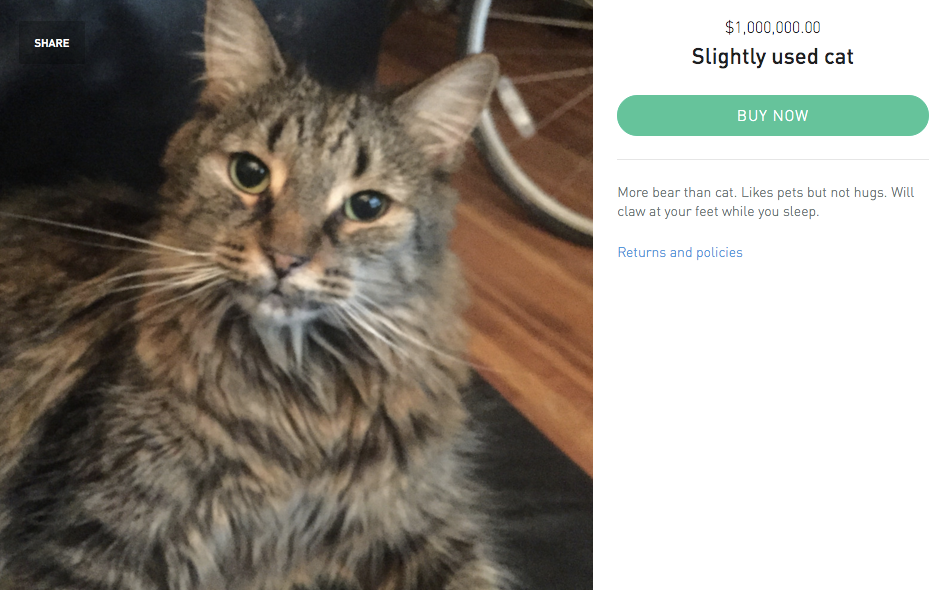
Task: Click the sentence about clawing at your feet
Action: [x=765, y=202]
